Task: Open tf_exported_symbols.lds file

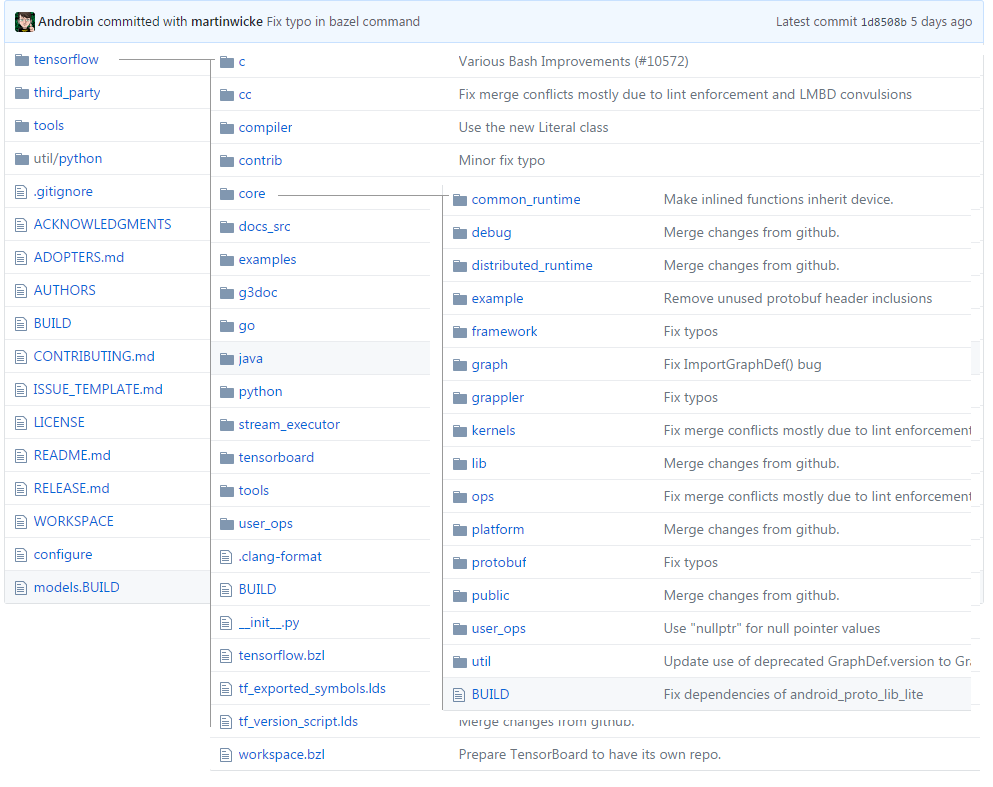Action: point(312,688)
